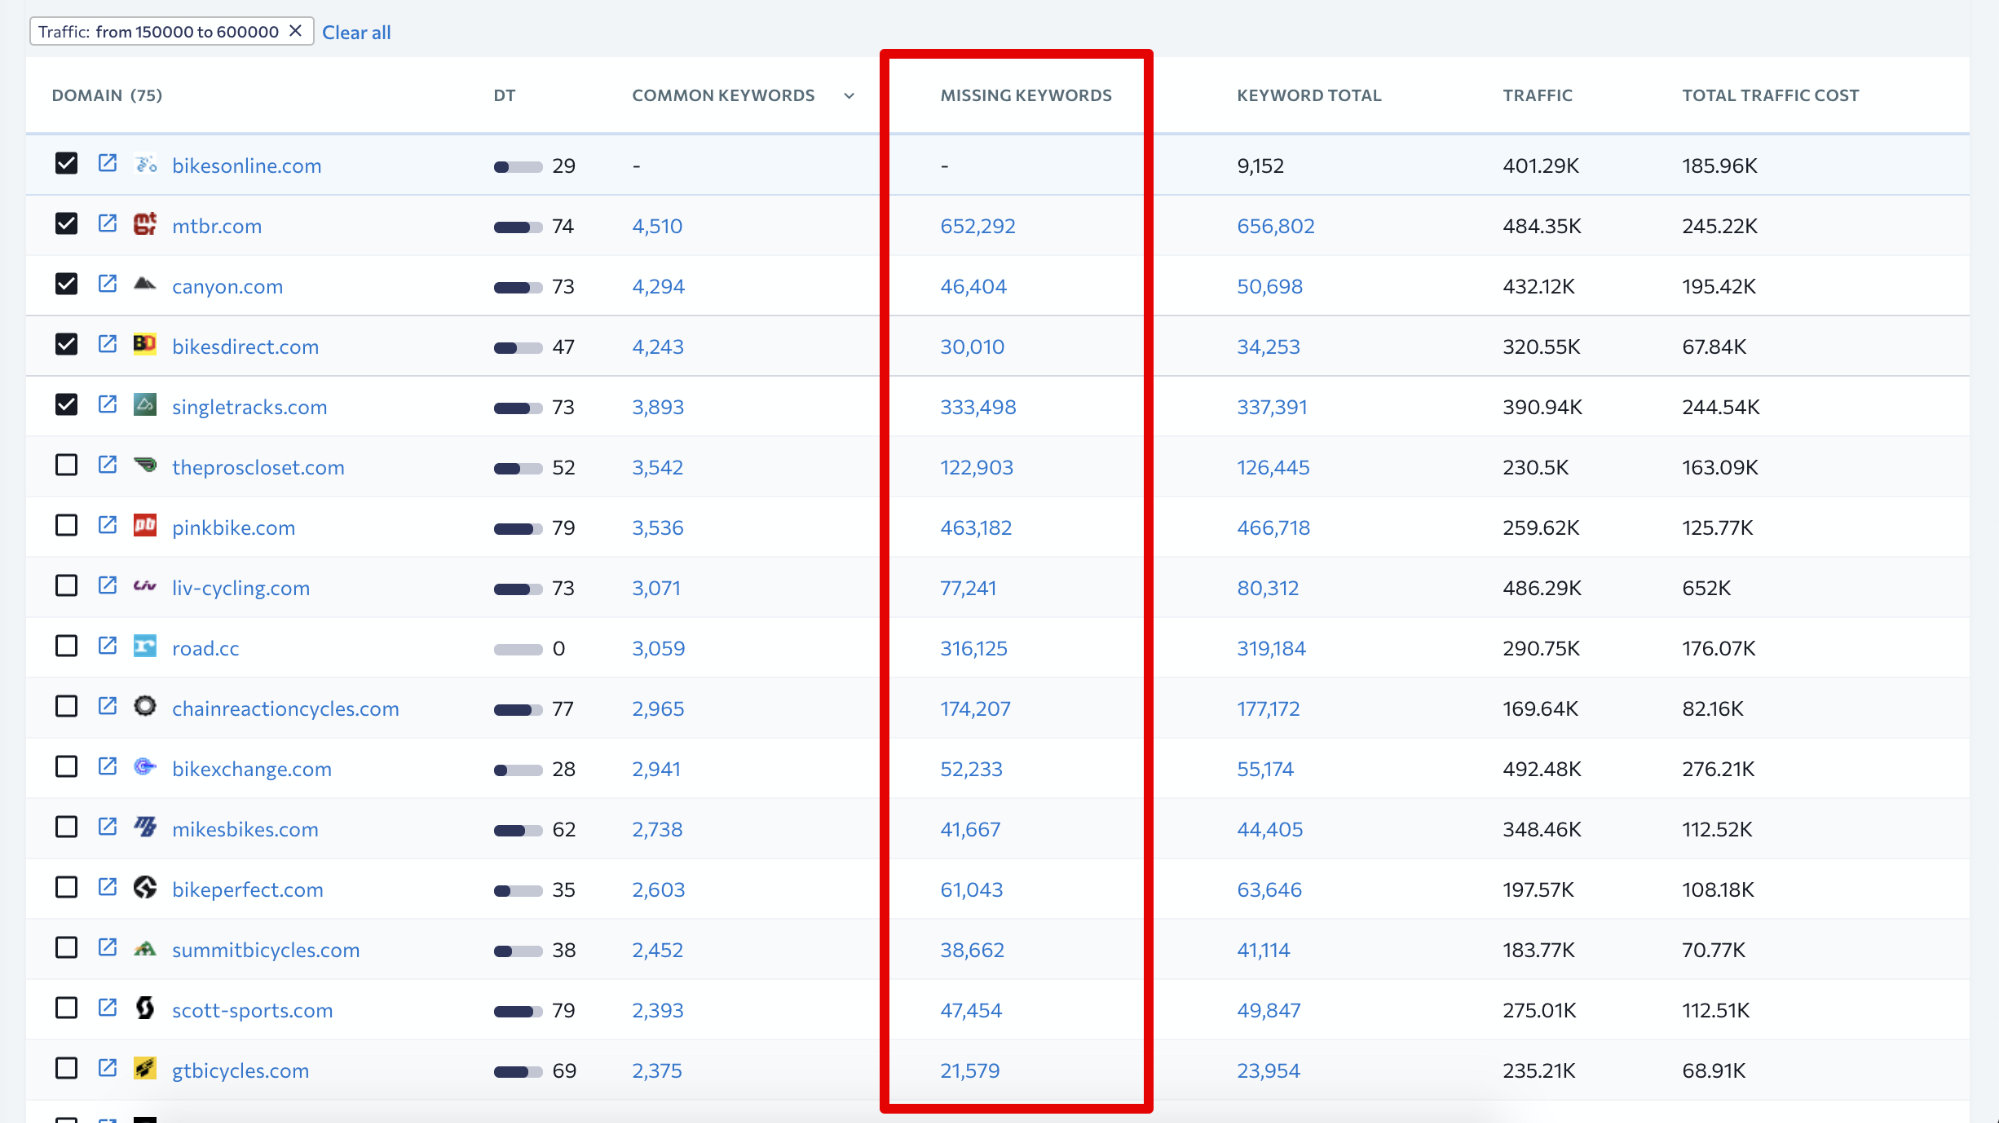Uncheck the bikesonline.com checkbox
The height and width of the screenshot is (1123, 1999).
tap(66, 164)
